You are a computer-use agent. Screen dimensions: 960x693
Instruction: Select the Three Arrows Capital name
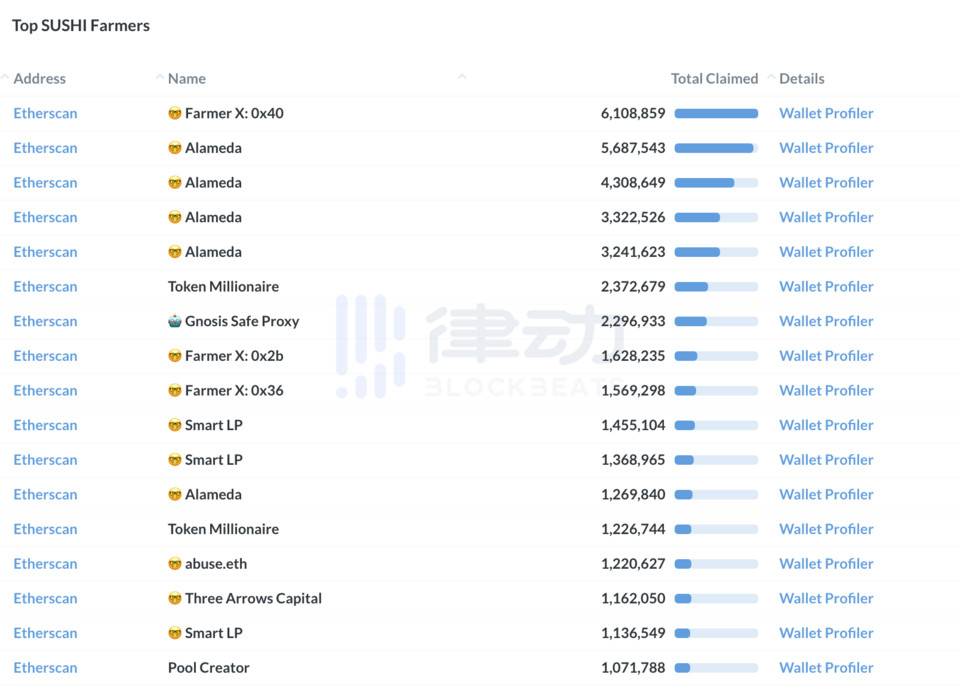click(x=253, y=598)
